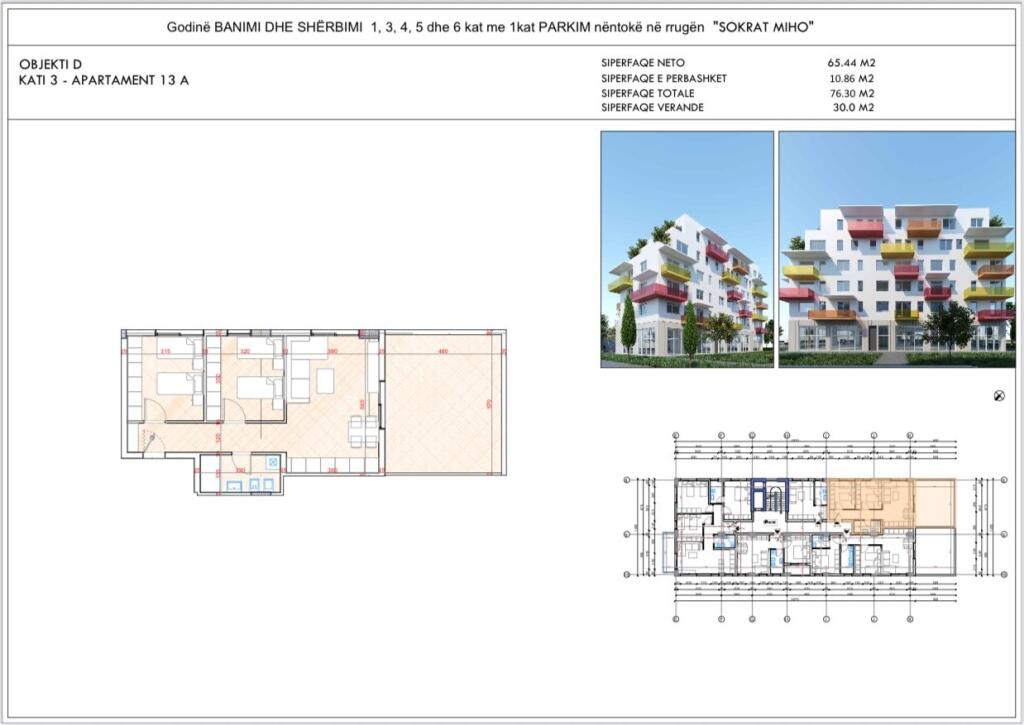Click the kitchen sink symbol on the plan

tap(272, 462)
